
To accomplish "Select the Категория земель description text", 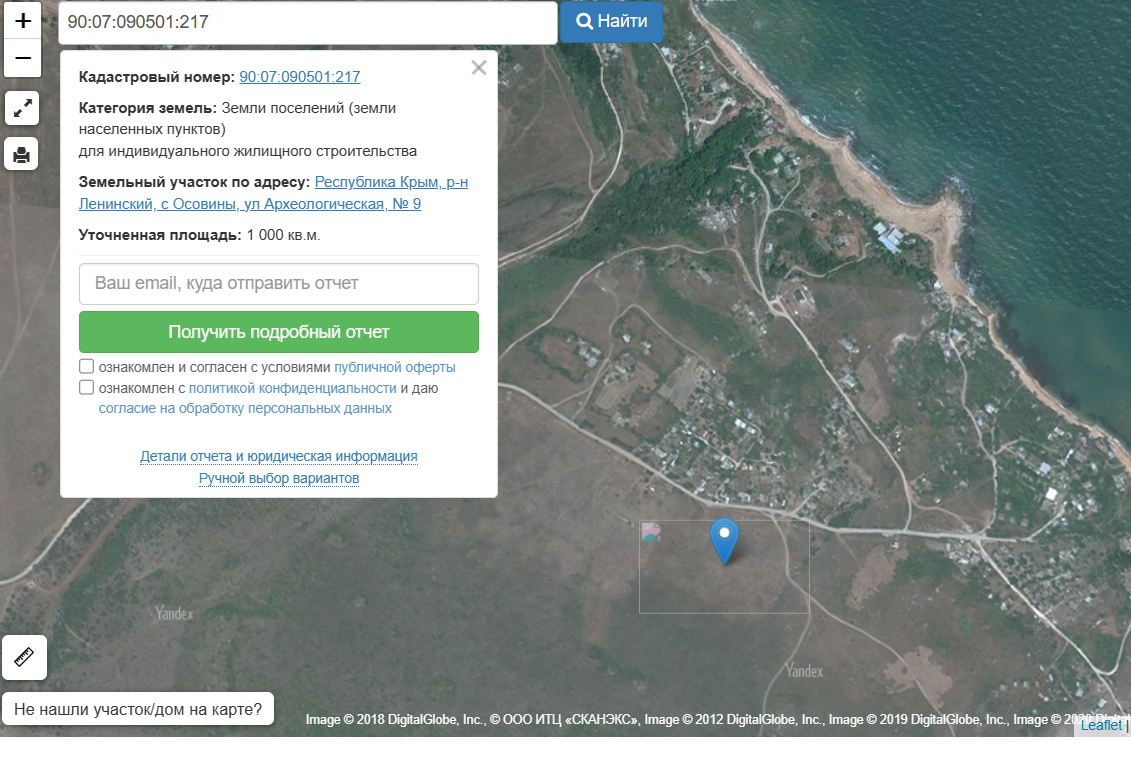I will pos(247,129).
